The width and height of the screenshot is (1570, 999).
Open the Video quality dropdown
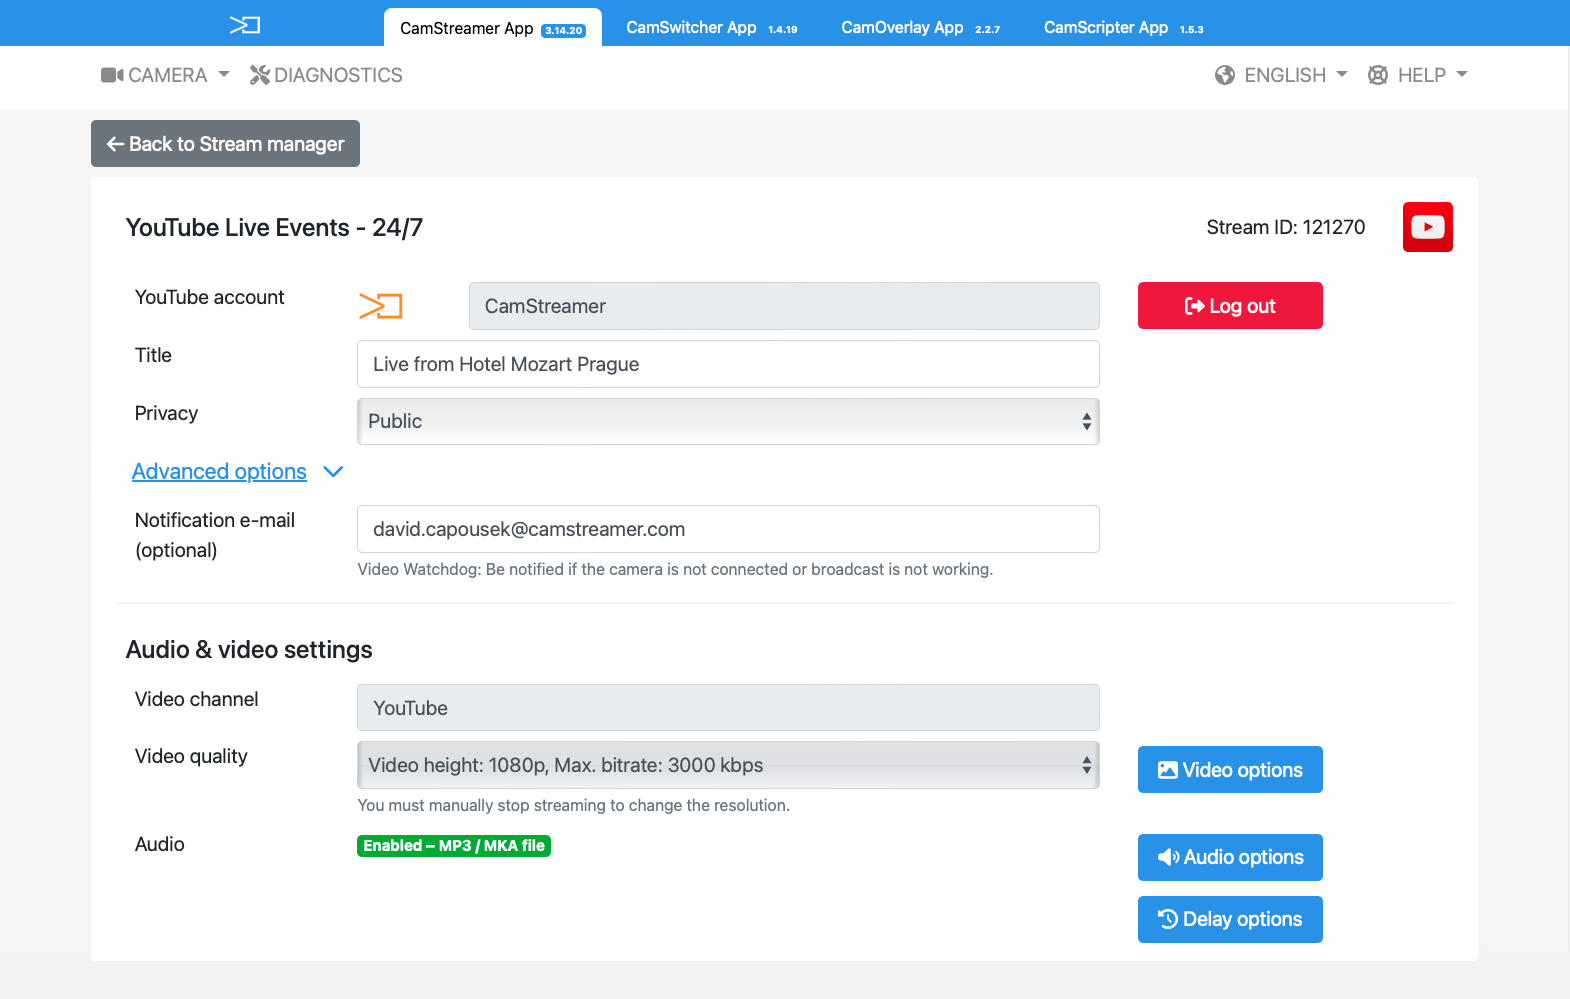[x=728, y=765]
